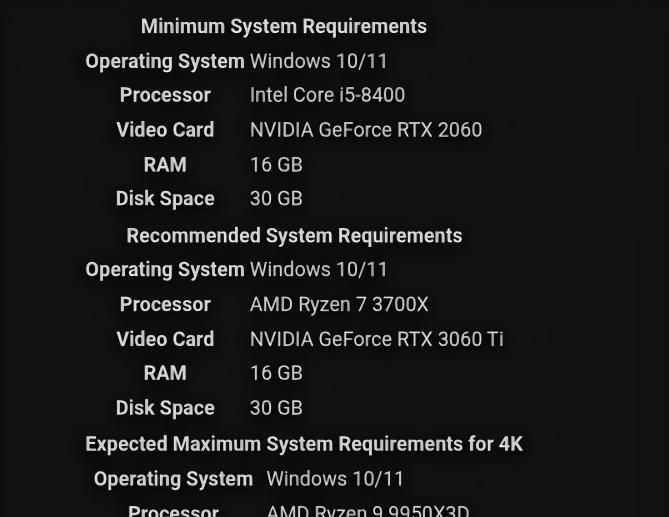Click Windows 10/11 under 4K requirements

(x=335, y=479)
